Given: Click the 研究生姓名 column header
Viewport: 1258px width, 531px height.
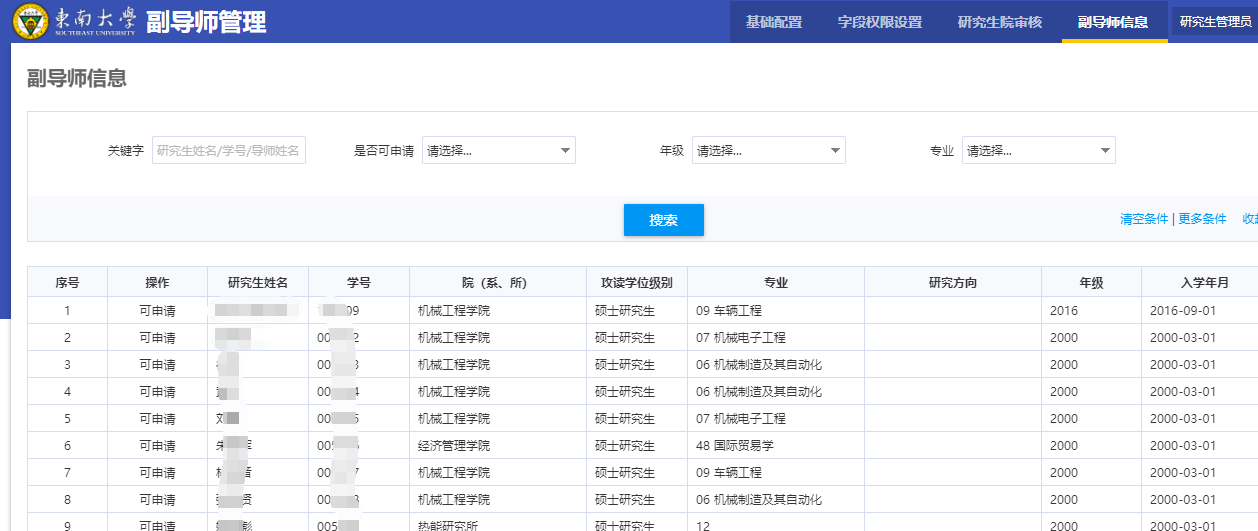Looking at the screenshot, I should [258, 283].
